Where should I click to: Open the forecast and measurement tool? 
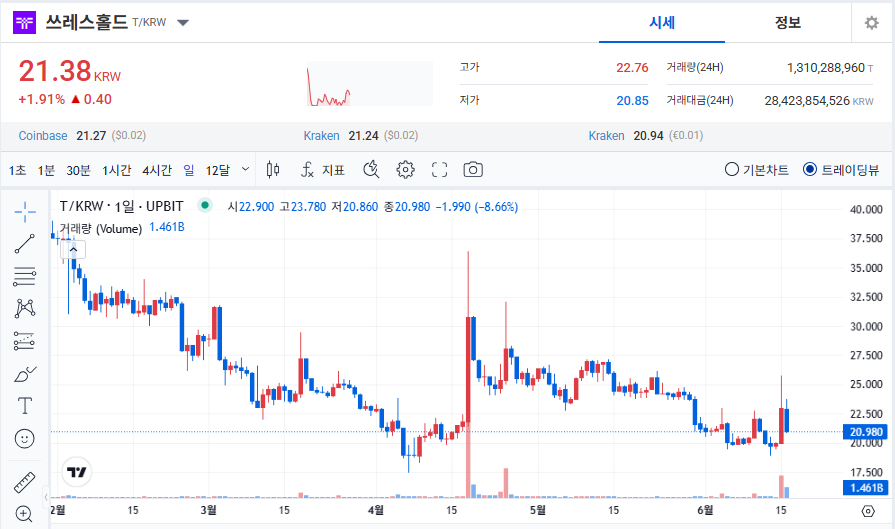tap(25, 341)
